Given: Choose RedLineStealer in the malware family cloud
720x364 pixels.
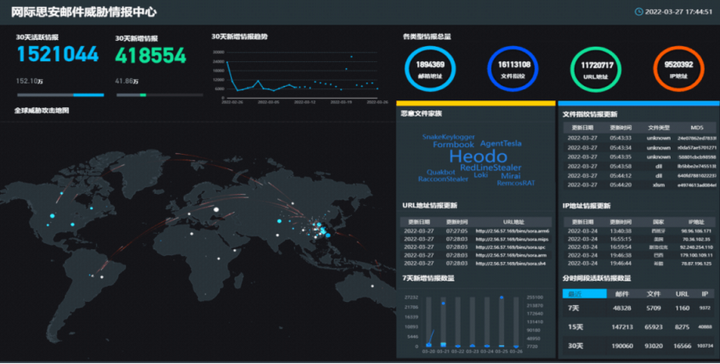Looking at the screenshot, I should (x=490, y=168).
